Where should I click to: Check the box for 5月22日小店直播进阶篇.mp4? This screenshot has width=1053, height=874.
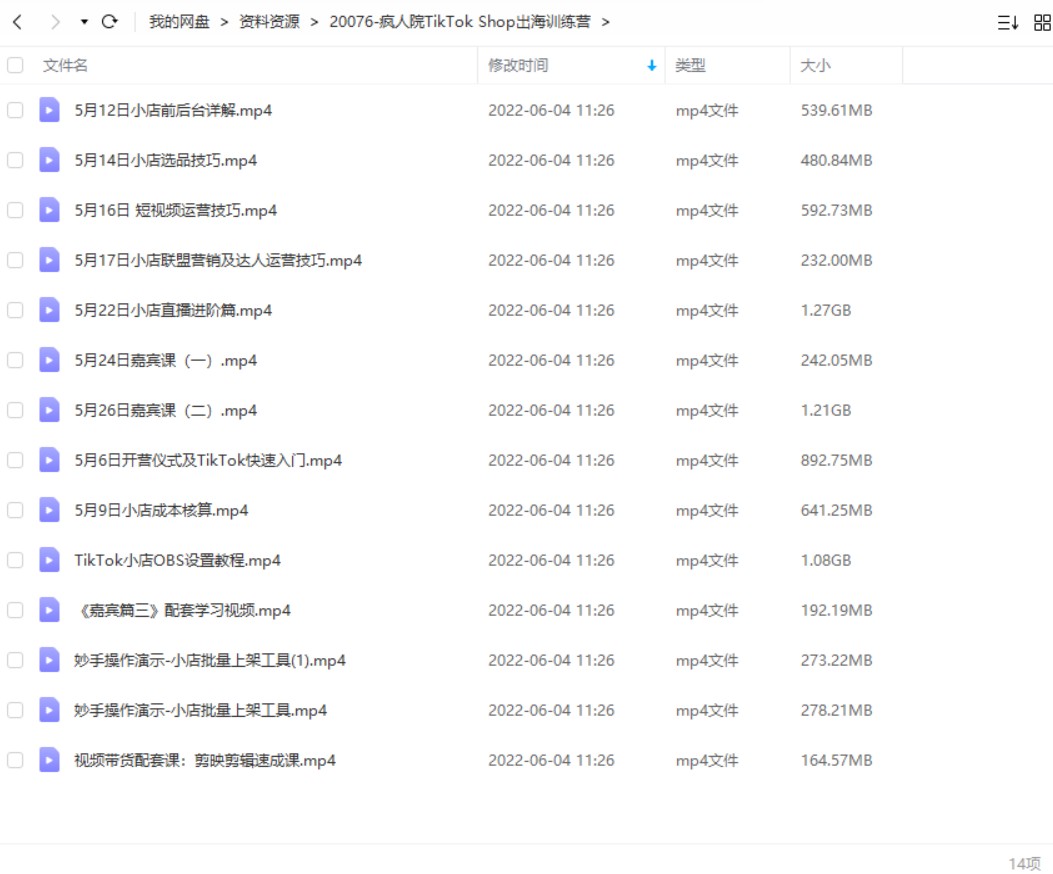15,310
